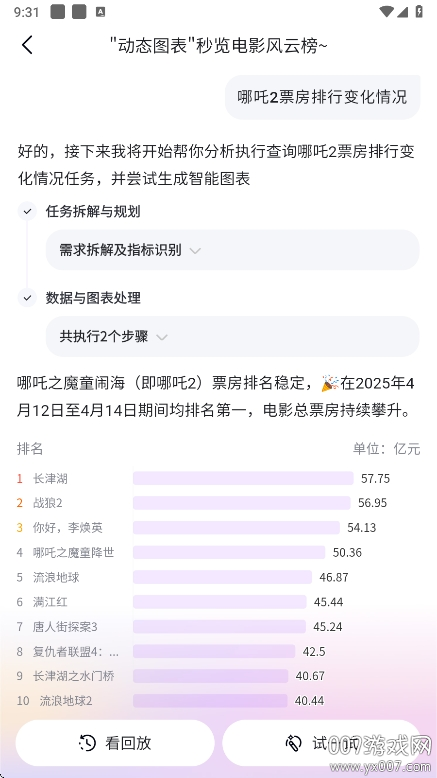Image resolution: width=437 pixels, height=778 pixels.
Task: Tap the 你好，李焕英 ranking row
Action: (218, 527)
